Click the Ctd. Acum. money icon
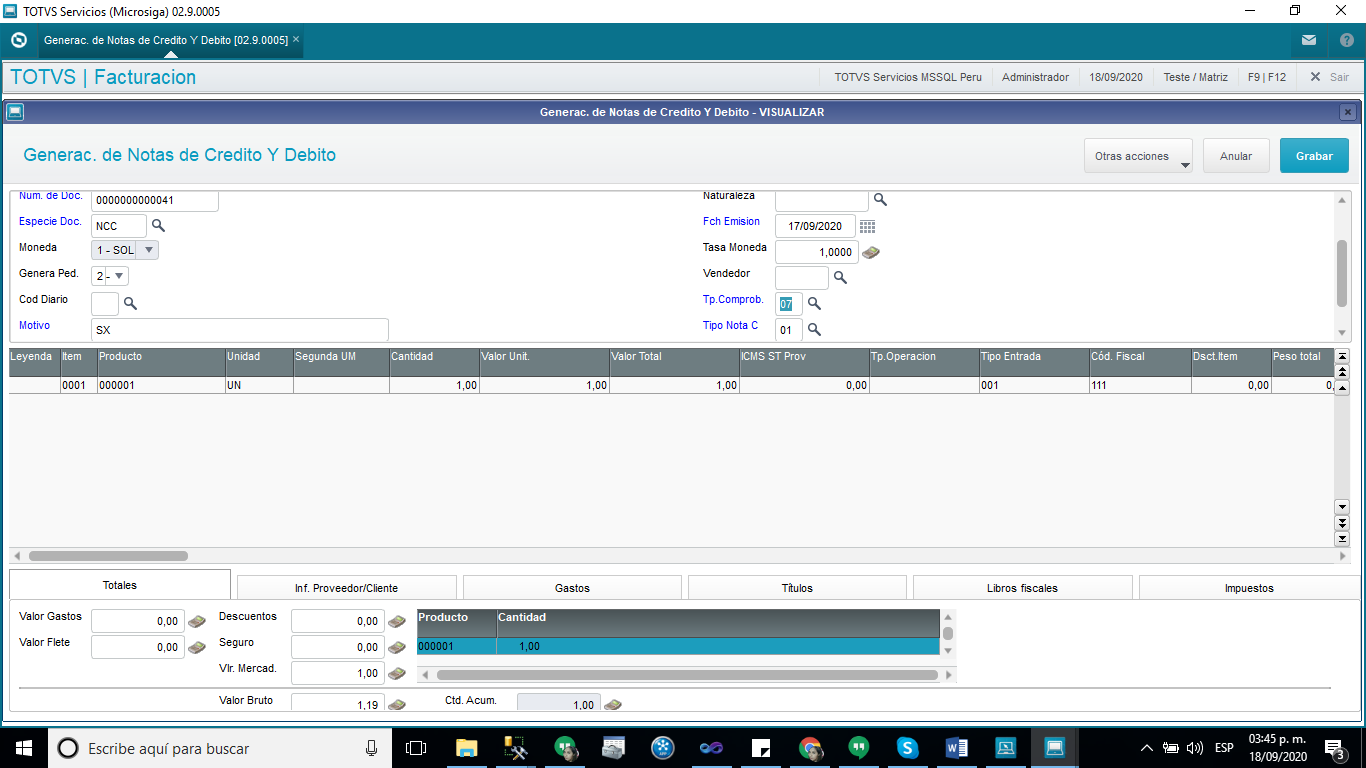This screenshot has height=768, width=1366. click(x=612, y=704)
